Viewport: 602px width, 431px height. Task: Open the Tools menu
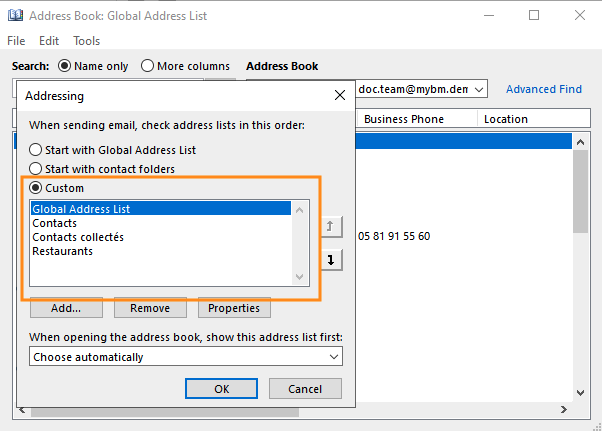tap(86, 41)
